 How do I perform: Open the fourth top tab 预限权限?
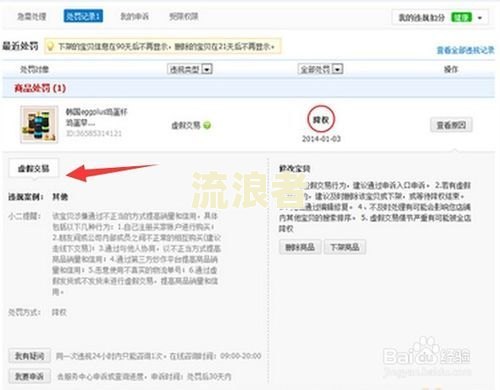pyautogui.click(x=184, y=16)
